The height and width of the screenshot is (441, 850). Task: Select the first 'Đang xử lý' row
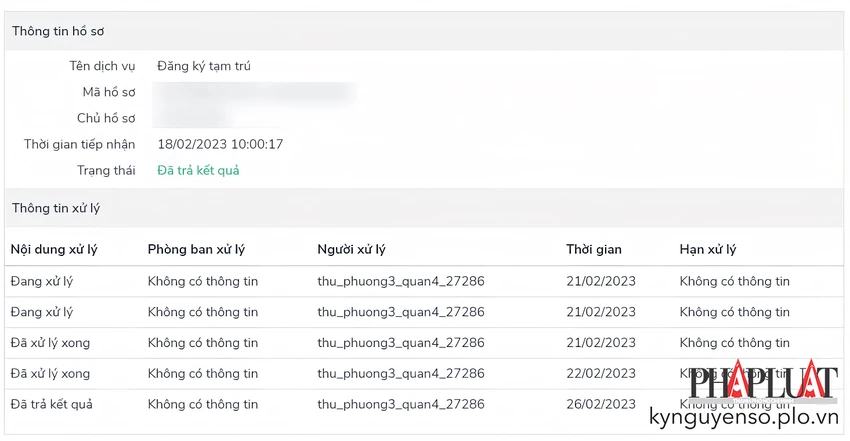pos(424,281)
